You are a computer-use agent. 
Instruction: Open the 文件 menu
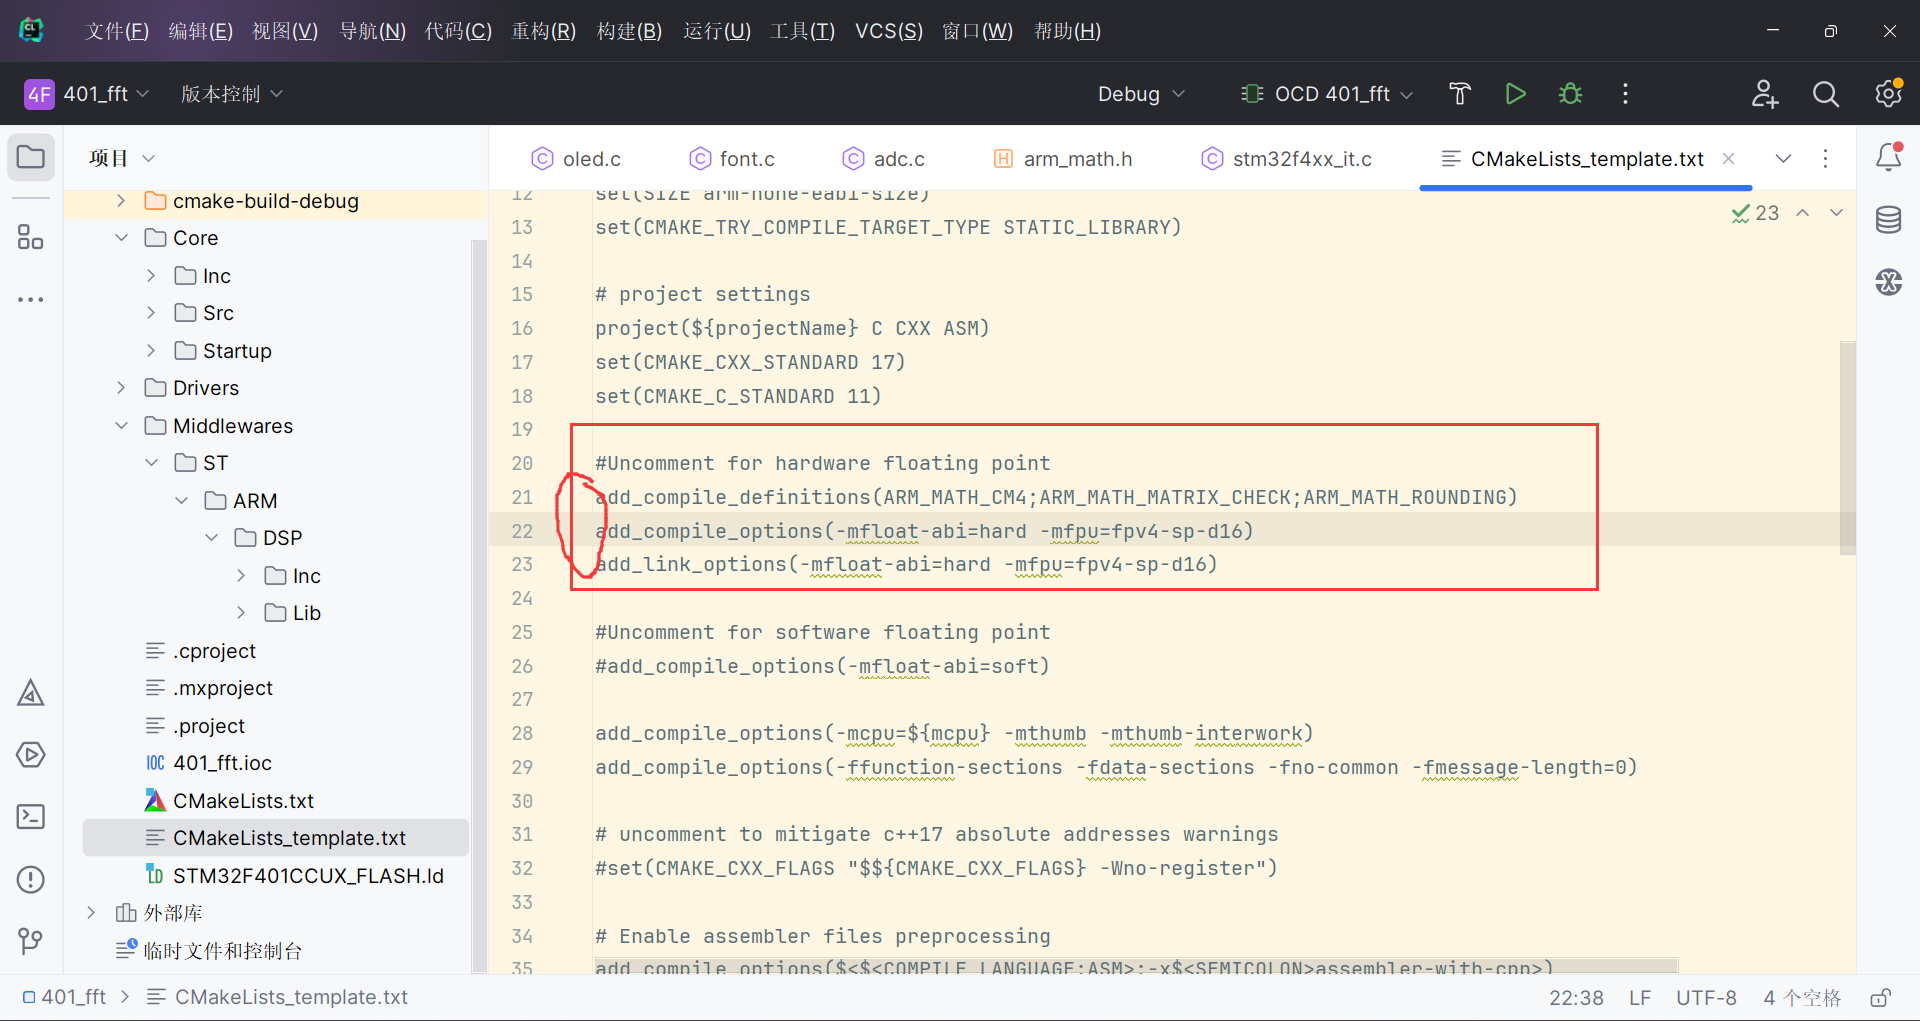pos(116,31)
